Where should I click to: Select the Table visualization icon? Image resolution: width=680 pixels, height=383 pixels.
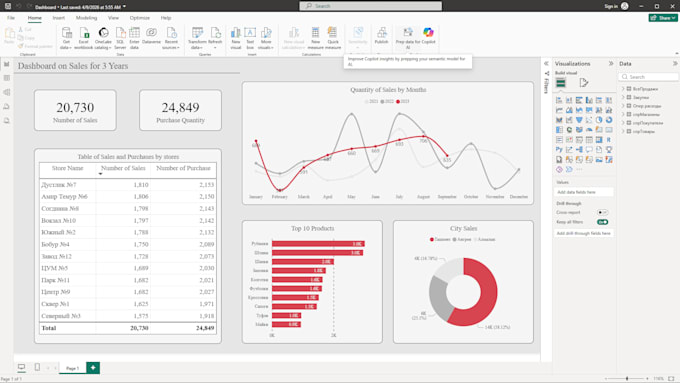(x=589, y=140)
